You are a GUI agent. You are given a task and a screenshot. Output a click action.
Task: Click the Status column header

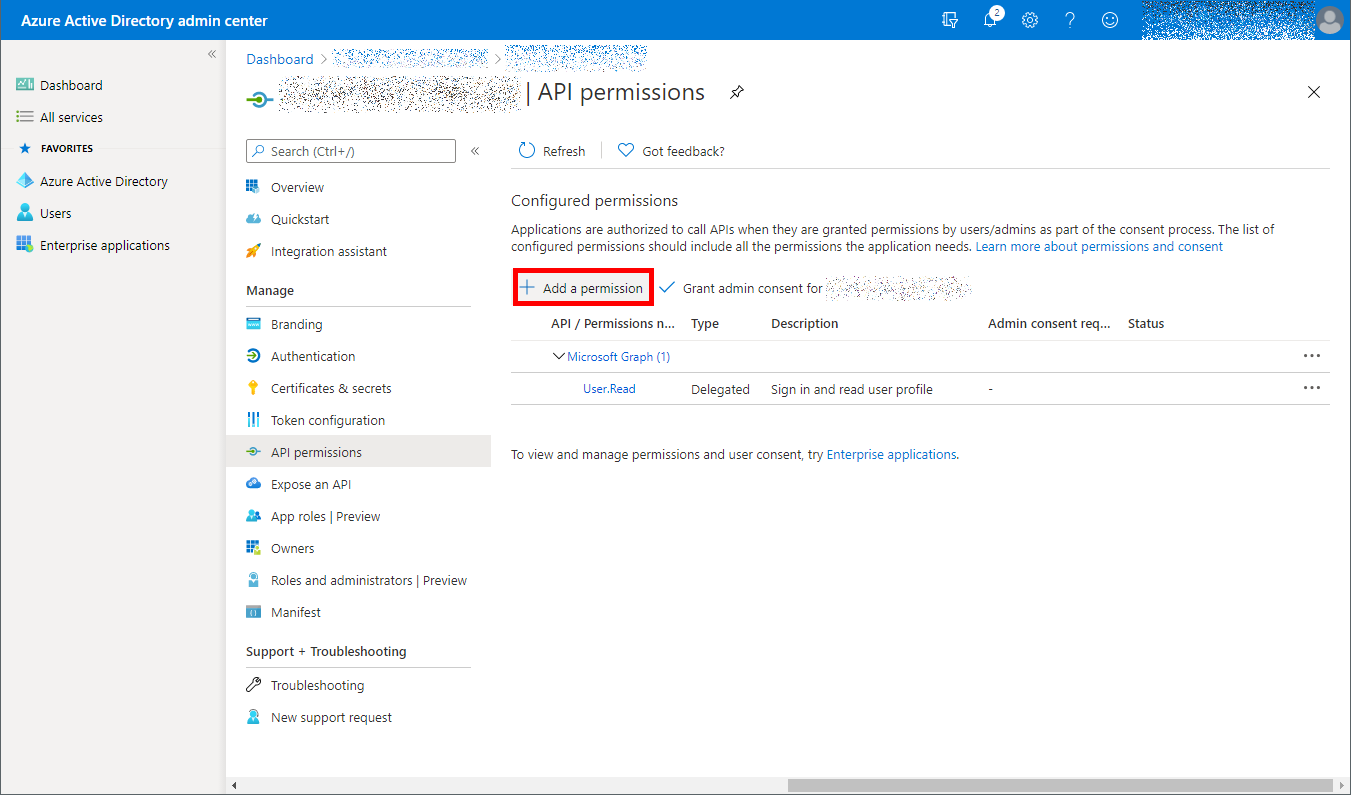1146,324
